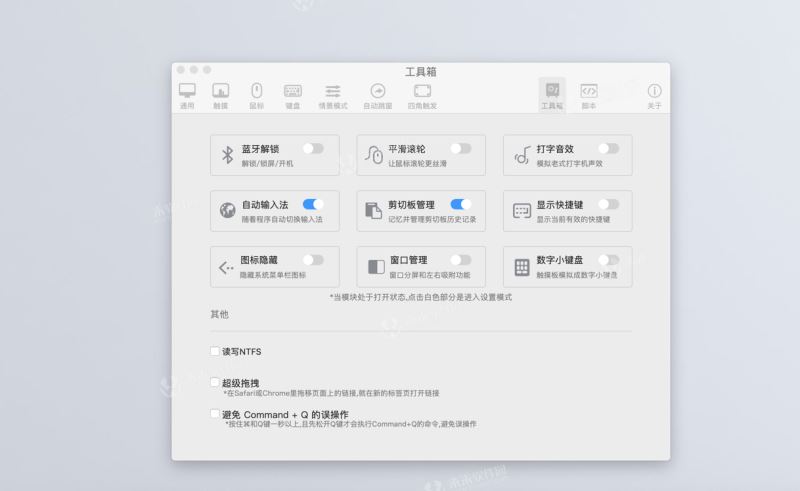Toggle the 显示快捷键 show shortcuts switch
The height and width of the screenshot is (491, 800).
pyautogui.click(x=609, y=204)
